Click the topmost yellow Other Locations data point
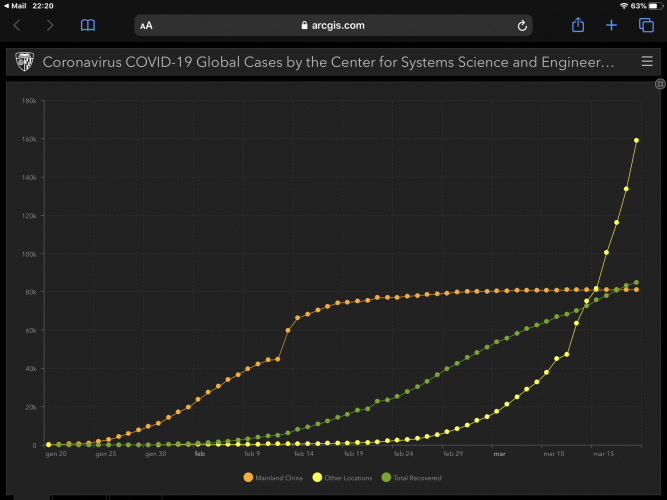The width and height of the screenshot is (667, 500). pyautogui.click(x=637, y=140)
